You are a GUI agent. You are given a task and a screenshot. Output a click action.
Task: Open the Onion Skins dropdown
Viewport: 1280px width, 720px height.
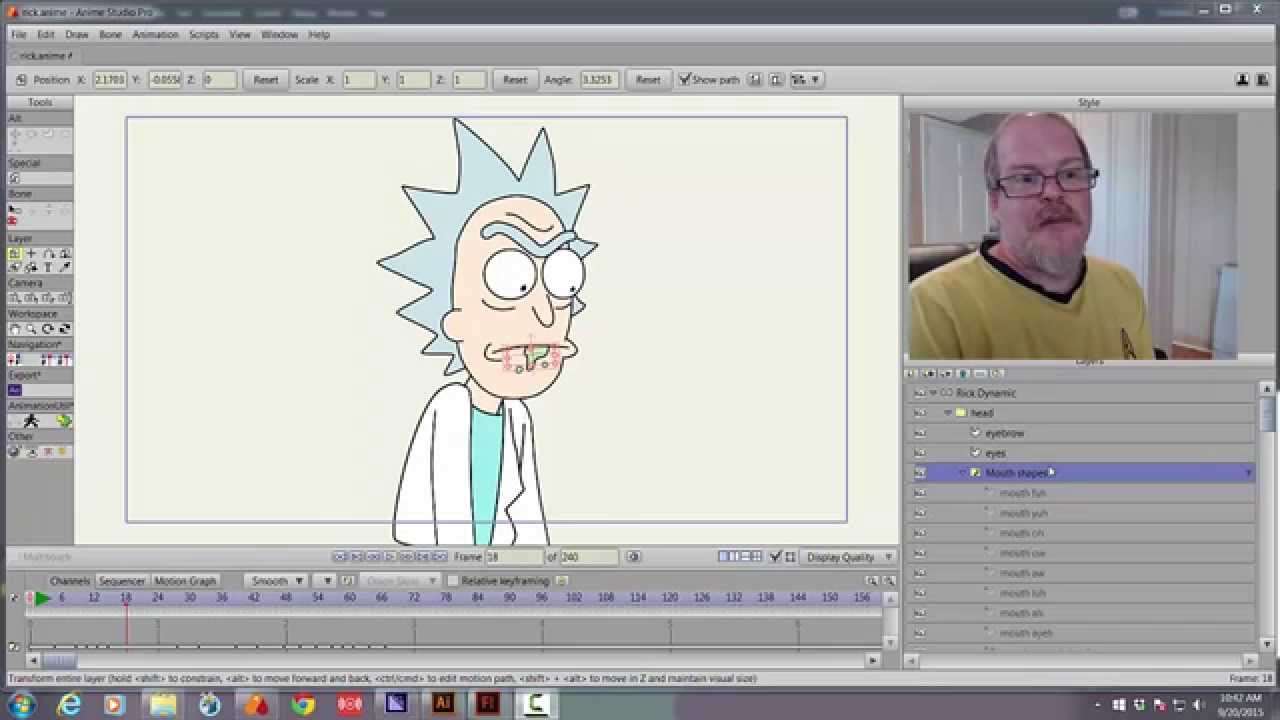pyautogui.click(x=398, y=581)
